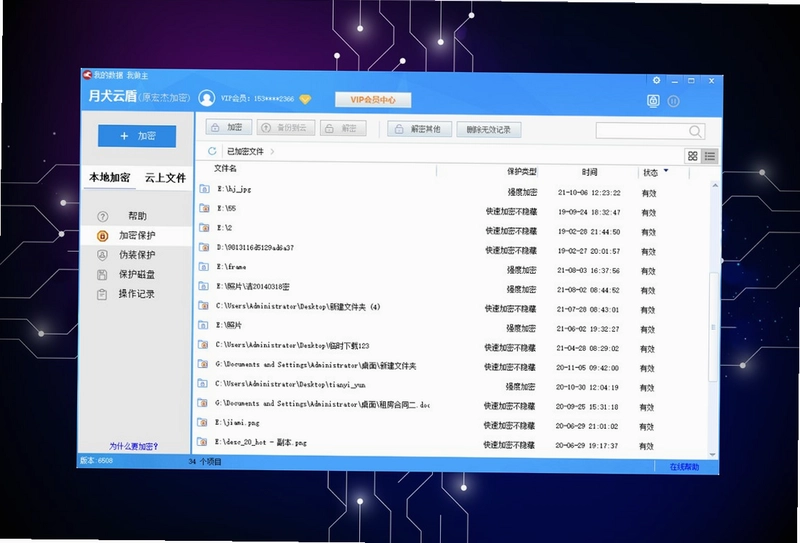Open the lock shield icon at top right

[x=653, y=101]
